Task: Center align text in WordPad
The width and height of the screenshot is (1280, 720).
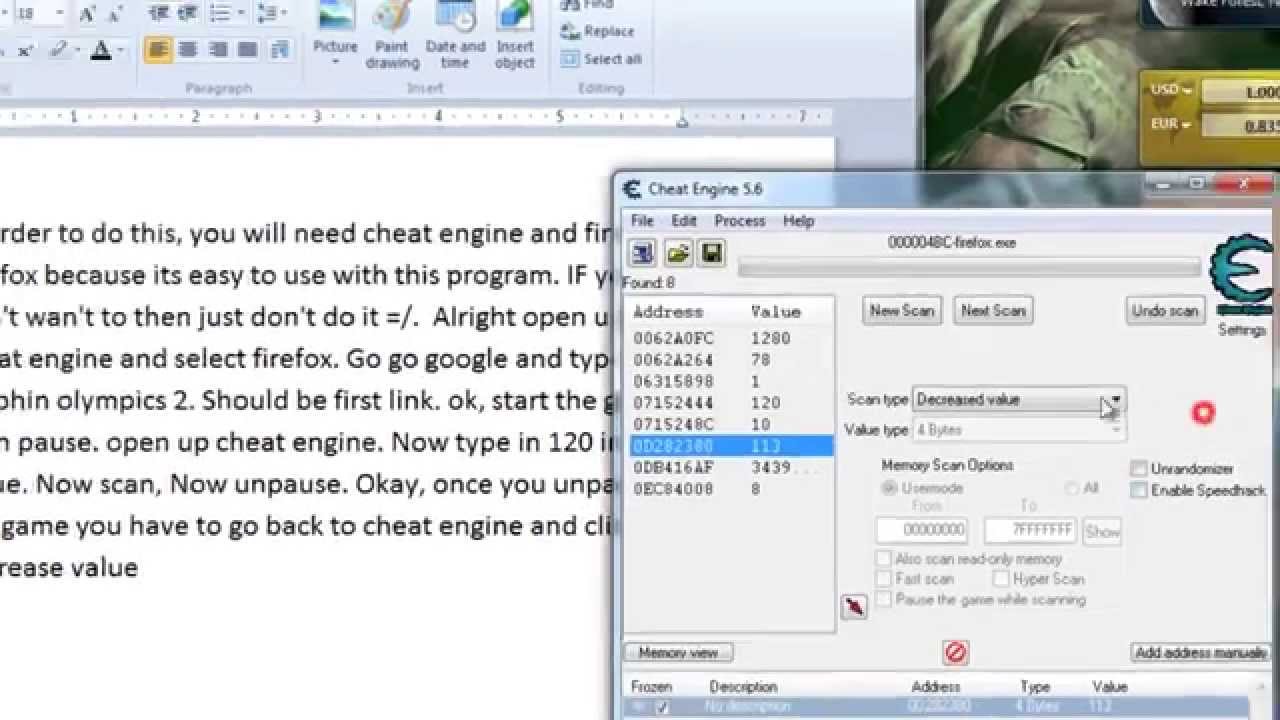Action: tap(188, 49)
